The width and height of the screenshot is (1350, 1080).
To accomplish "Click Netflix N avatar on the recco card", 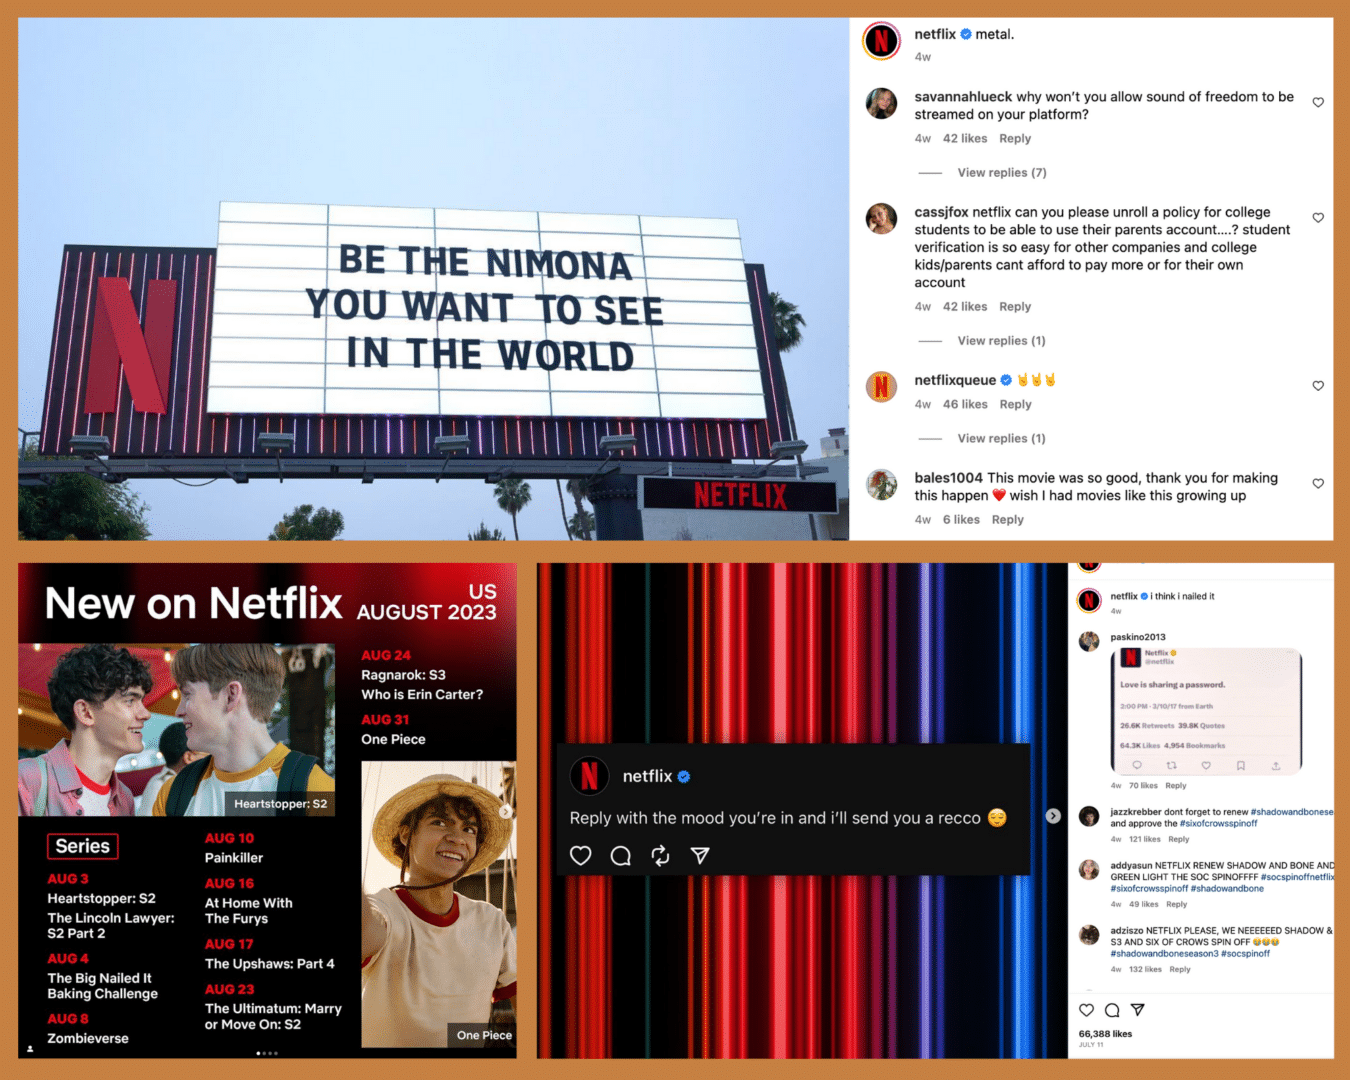I will coord(589,776).
